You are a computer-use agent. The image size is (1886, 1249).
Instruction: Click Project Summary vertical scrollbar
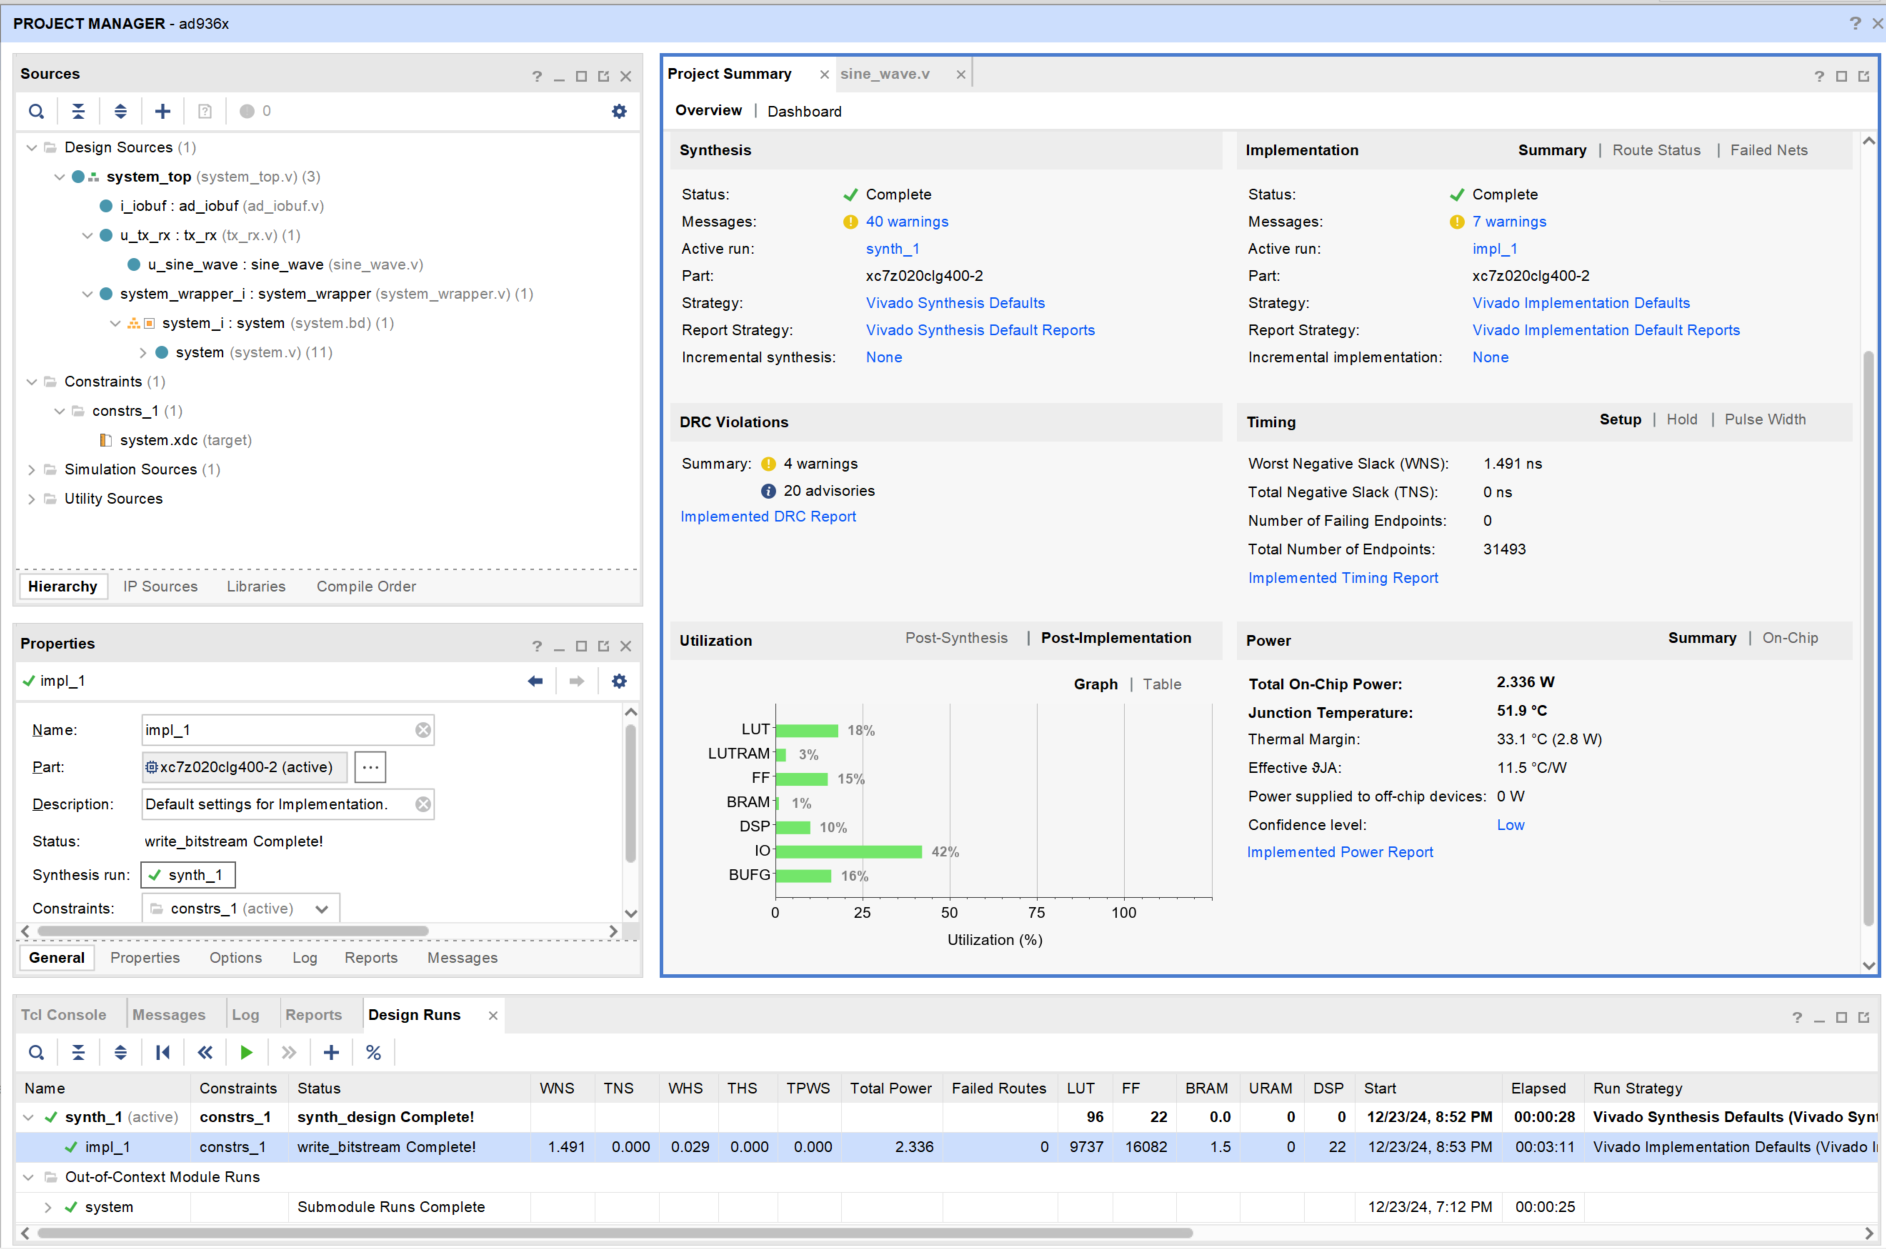[x=1868, y=640]
